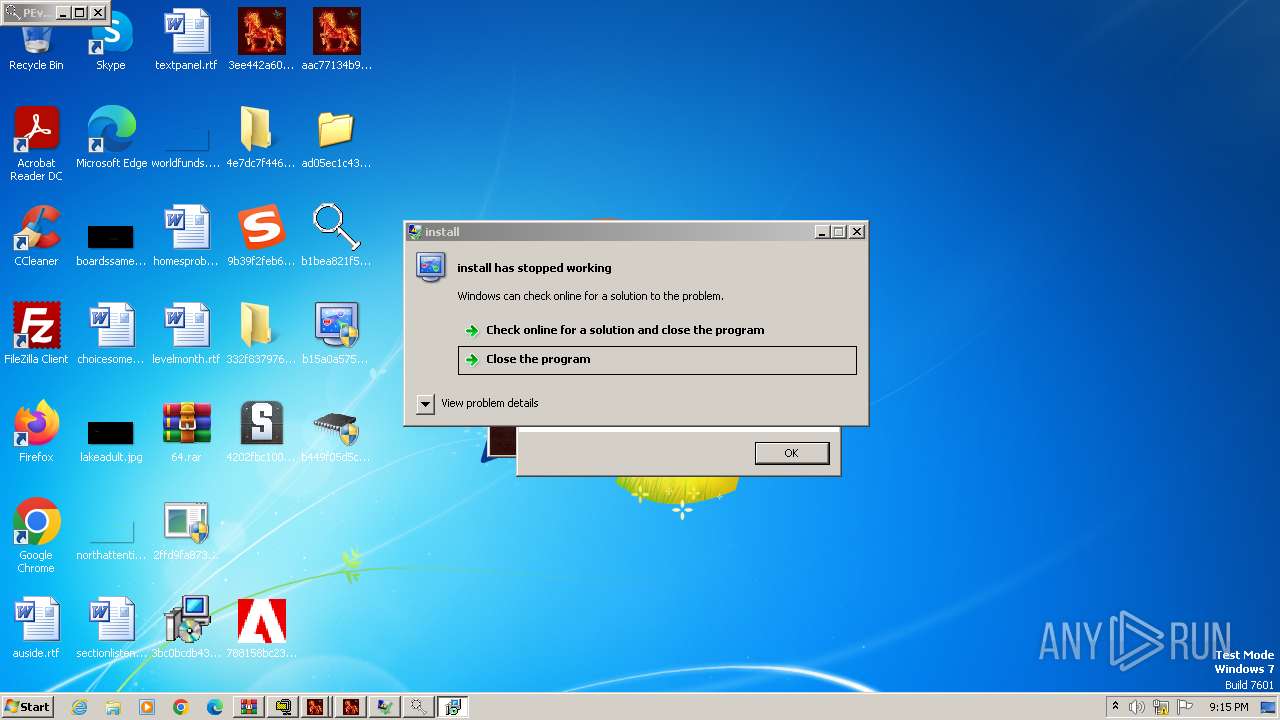Screen dimensions: 1280x720
Task: Open the Recycle Bin desktop icon
Action: [x=36, y=40]
